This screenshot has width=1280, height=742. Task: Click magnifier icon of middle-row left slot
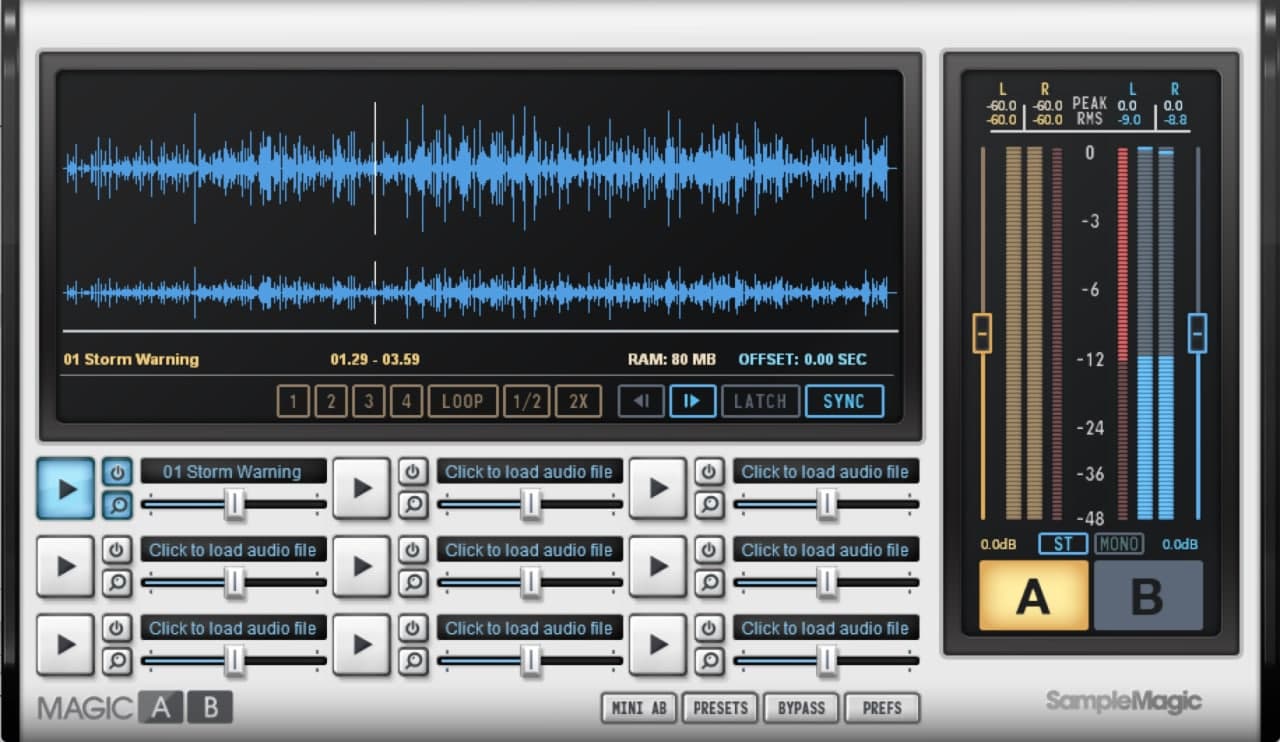click(x=117, y=582)
